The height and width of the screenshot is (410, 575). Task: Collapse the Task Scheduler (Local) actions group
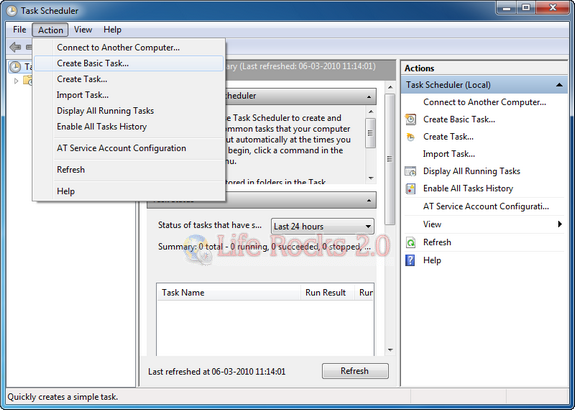point(559,85)
